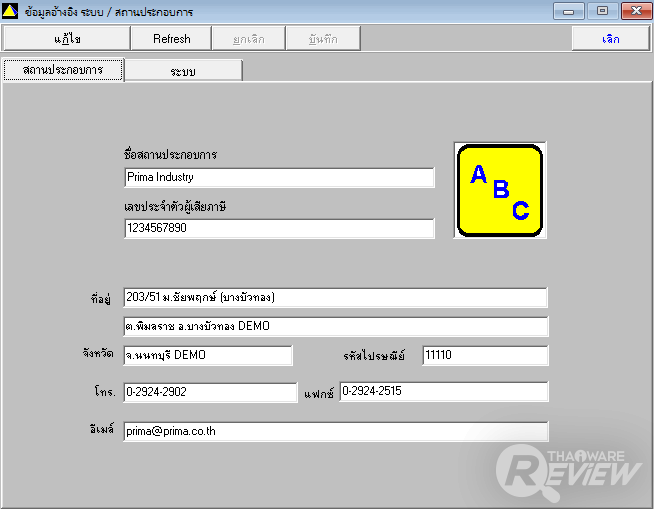Viewport: 654px width, 509px height.
Task: Click the อีเมล์ label
Action: [102, 428]
